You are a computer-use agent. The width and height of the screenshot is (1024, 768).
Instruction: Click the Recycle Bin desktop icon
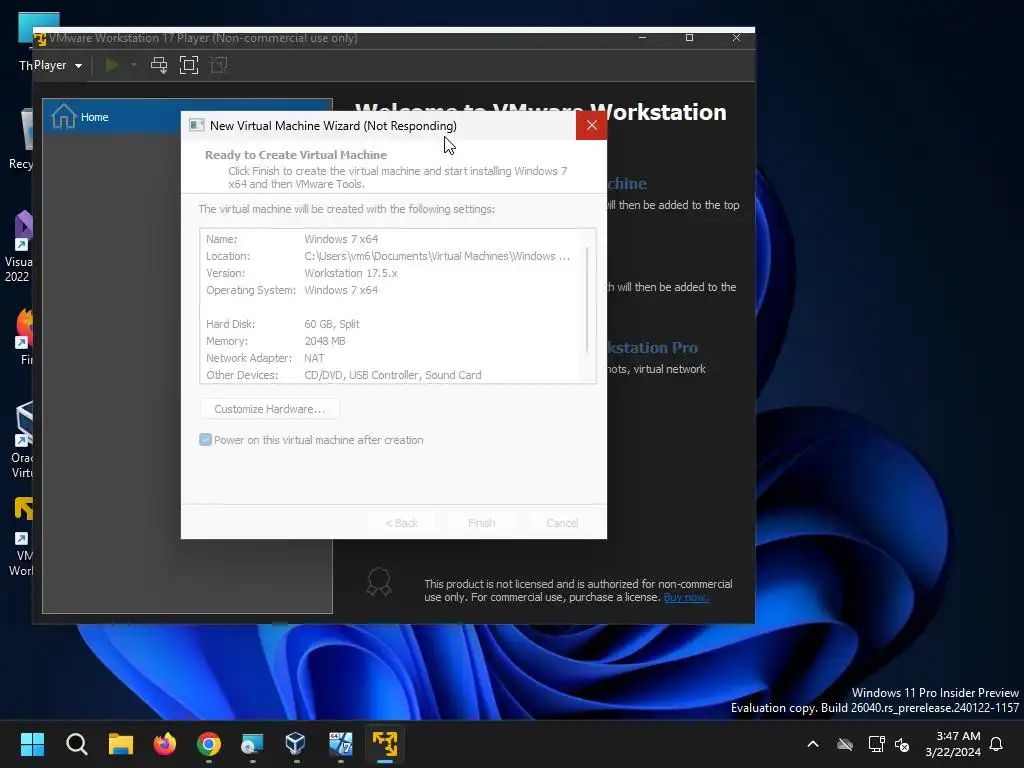23,139
